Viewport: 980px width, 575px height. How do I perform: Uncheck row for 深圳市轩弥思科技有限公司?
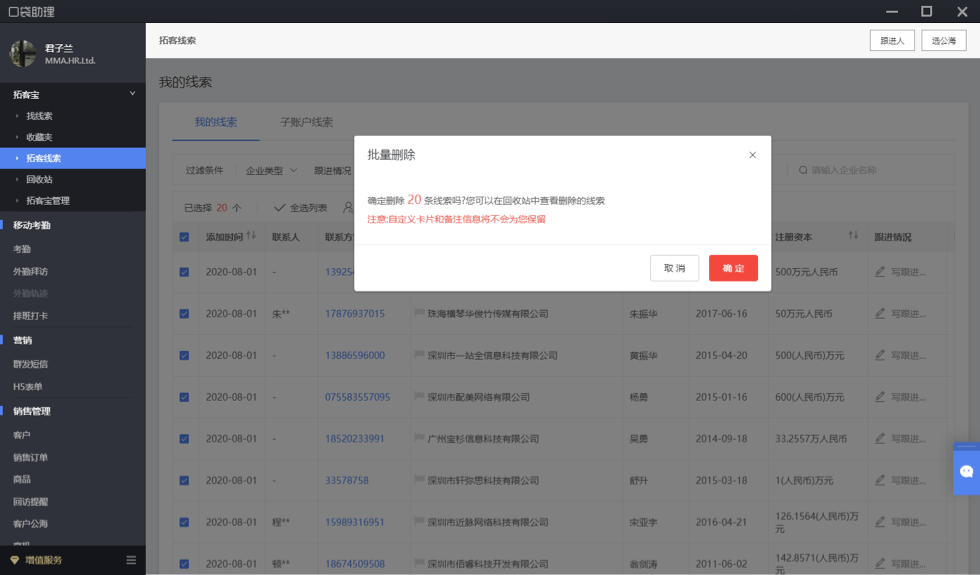(x=184, y=481)
